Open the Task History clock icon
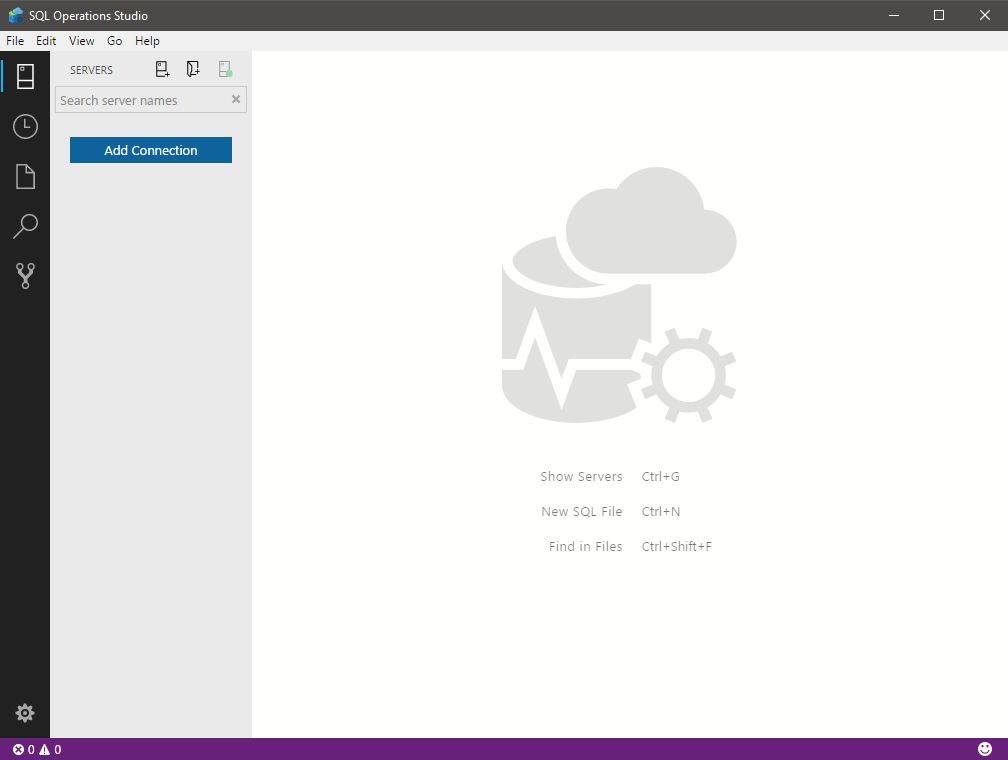Viewport: 1008px width, 760px height. (x=25, y=127)
